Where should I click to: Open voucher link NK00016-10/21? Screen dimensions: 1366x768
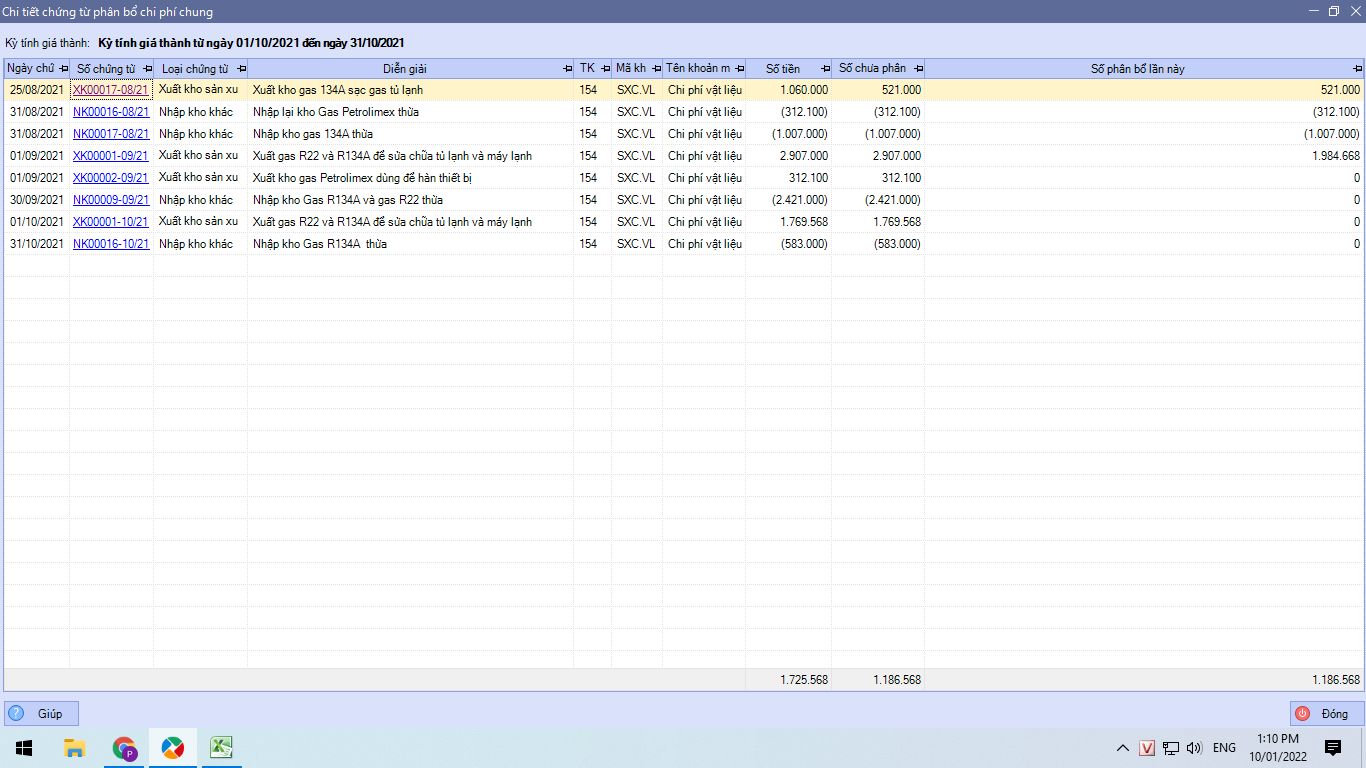point(111,244)
